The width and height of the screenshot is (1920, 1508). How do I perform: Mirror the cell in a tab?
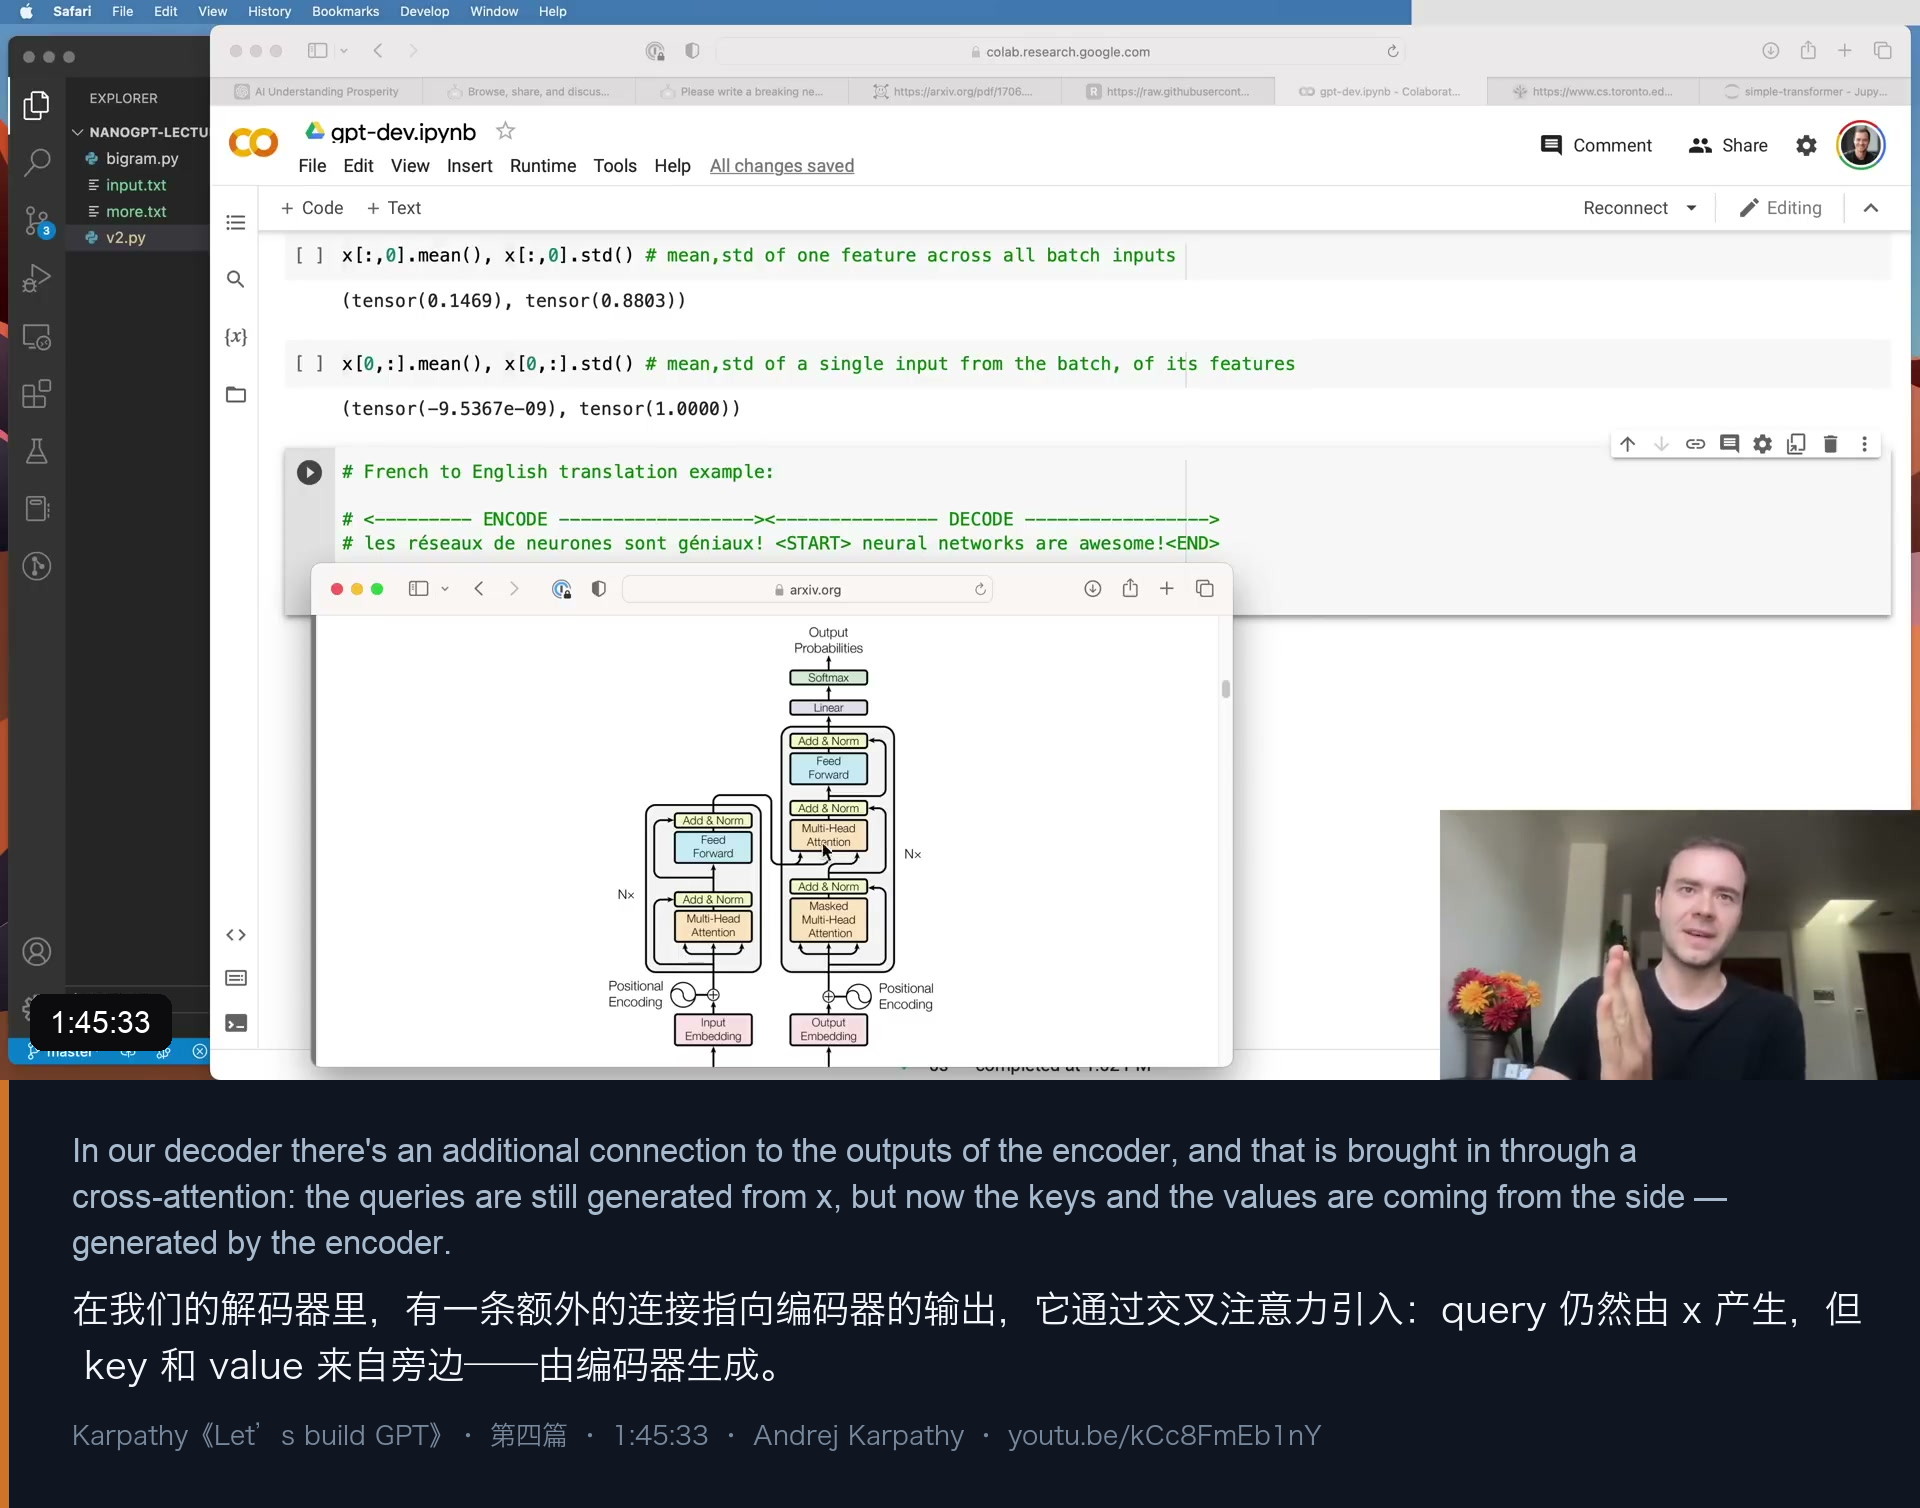(x=1797, y=444)
